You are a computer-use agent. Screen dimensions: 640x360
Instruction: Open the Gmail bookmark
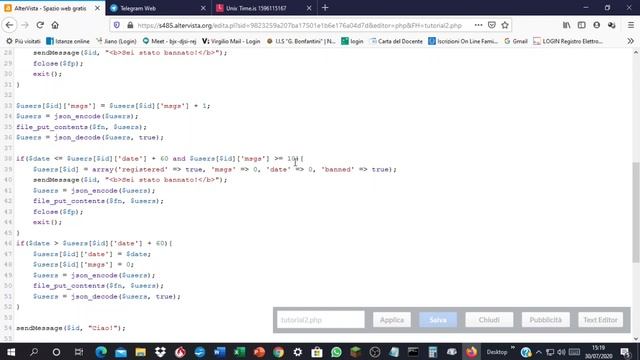(x=516, y=41)
